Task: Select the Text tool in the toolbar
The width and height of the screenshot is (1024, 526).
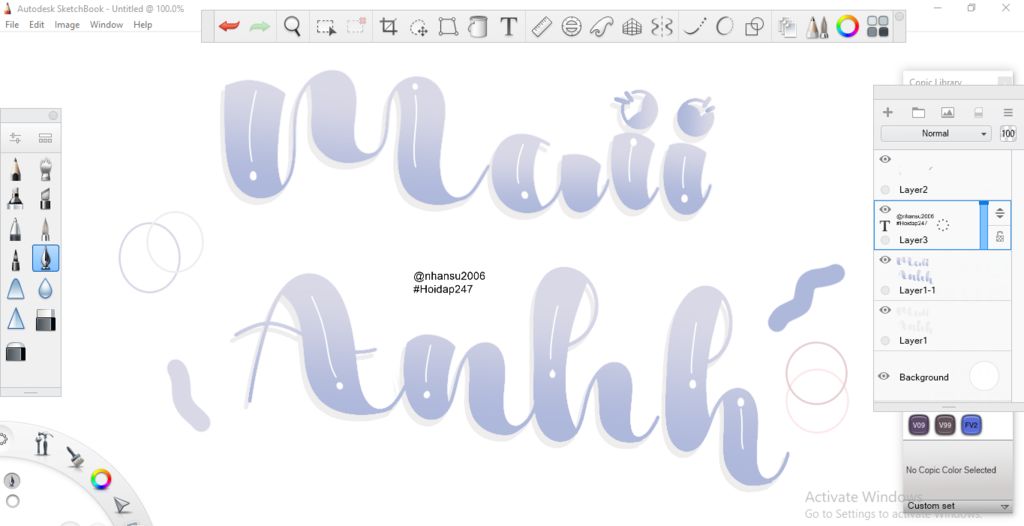Action: click(x=509, y=27)
